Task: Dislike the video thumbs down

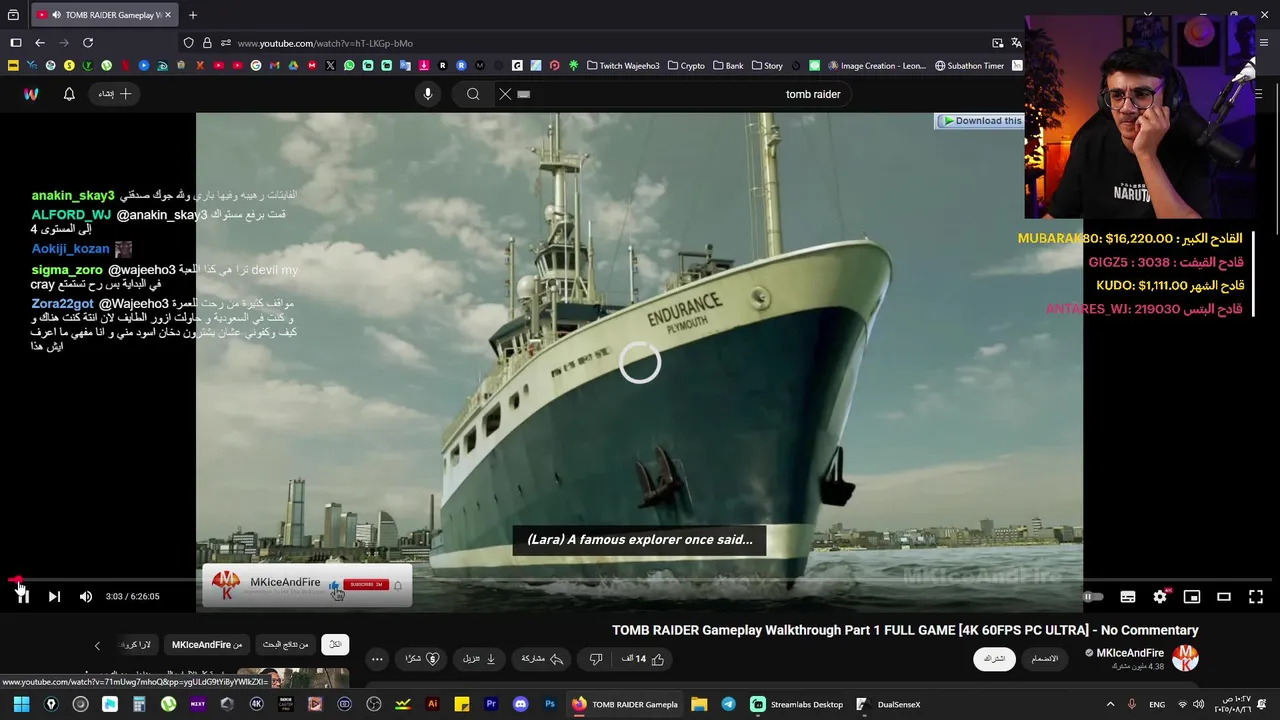Action: 596,659
